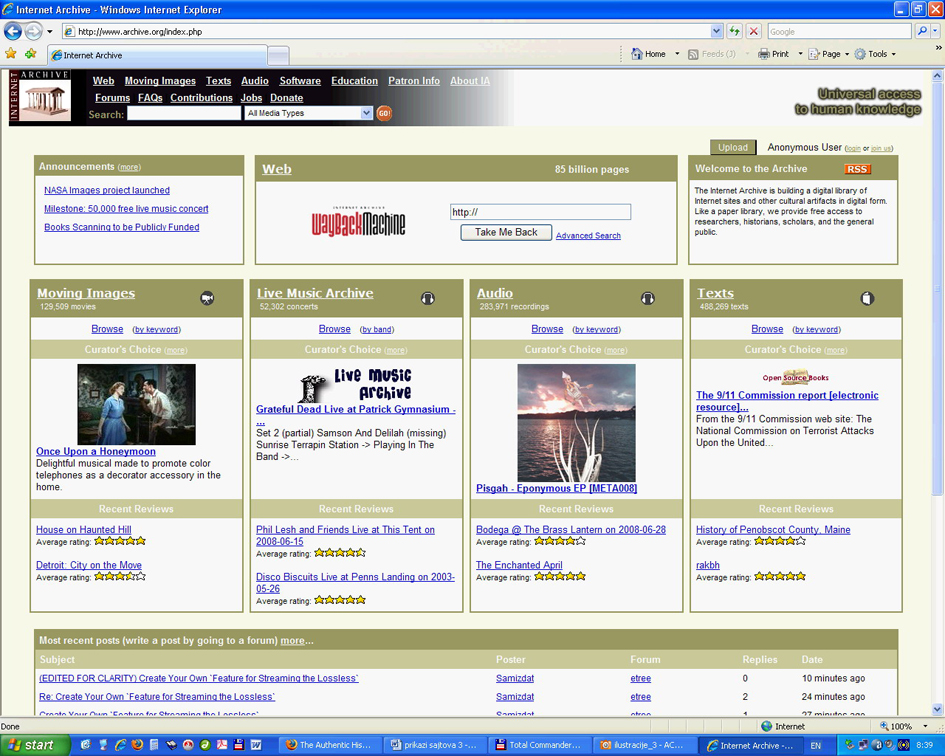Image resolution: width=945 pixels, height=756 pixels.
Task: Click the Refresh page icon
Action: [735, 32]
